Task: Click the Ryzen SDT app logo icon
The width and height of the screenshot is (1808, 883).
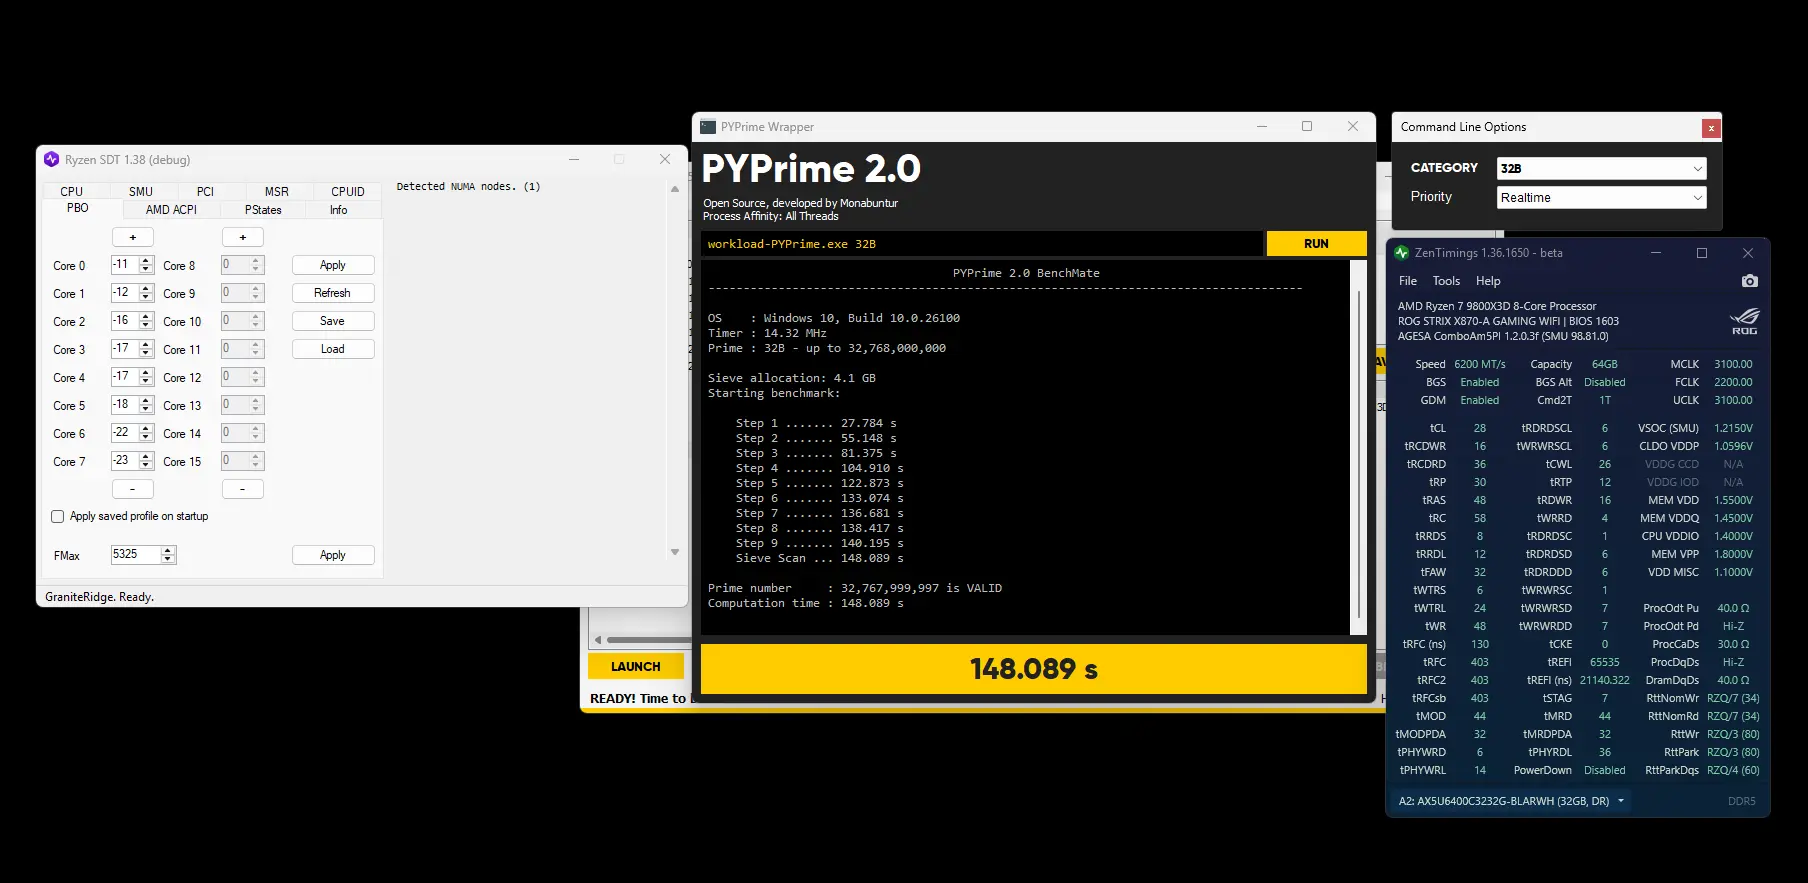Action: pyautogui.click(x=52, y=159)
